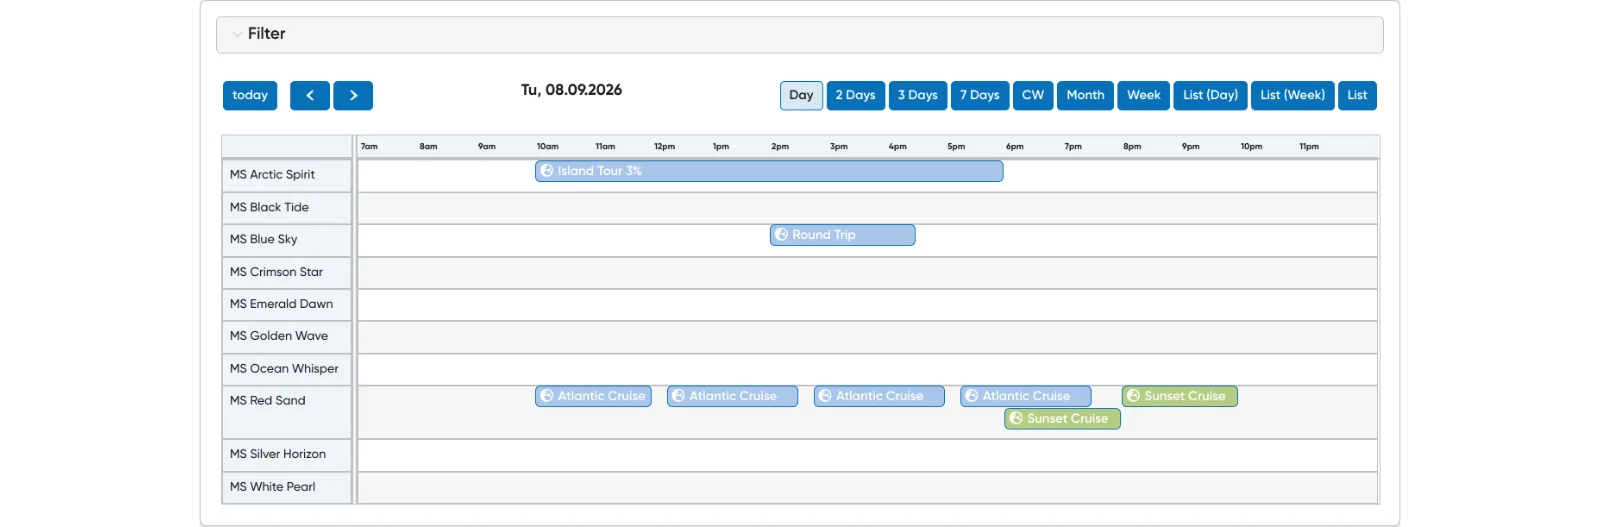Open the List view
This screenshot has width=1600, height=527.
tap(1357, 95)
